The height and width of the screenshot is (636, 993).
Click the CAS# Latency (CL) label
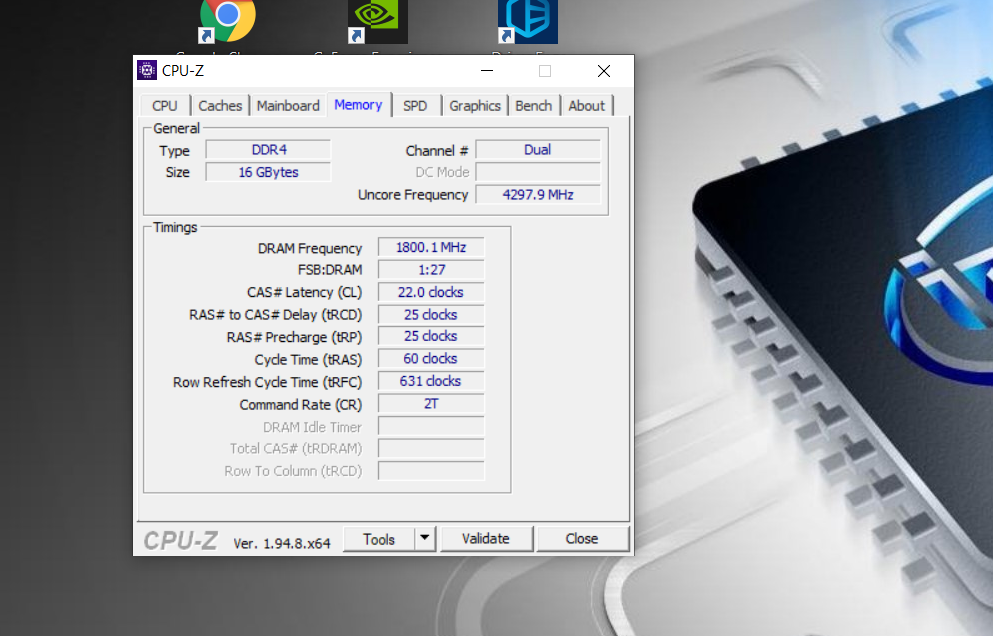click(305, 293)
